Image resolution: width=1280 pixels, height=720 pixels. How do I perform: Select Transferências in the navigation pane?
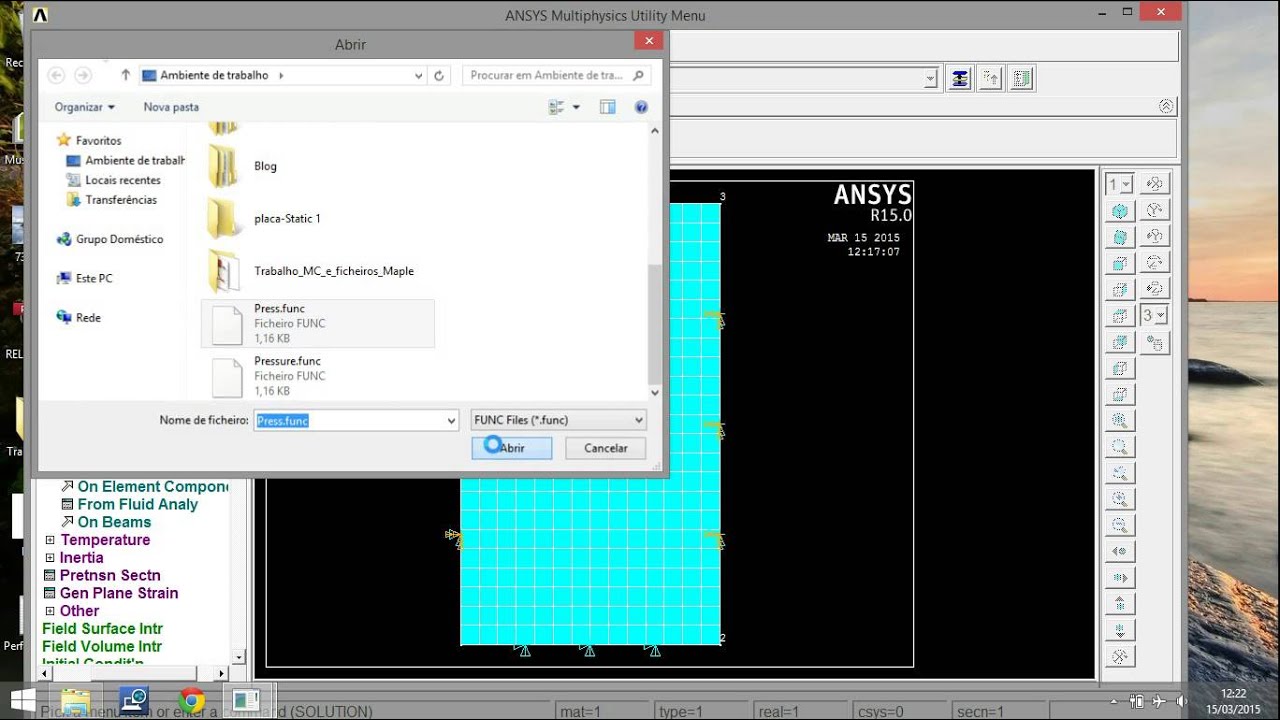coord(111,200)
